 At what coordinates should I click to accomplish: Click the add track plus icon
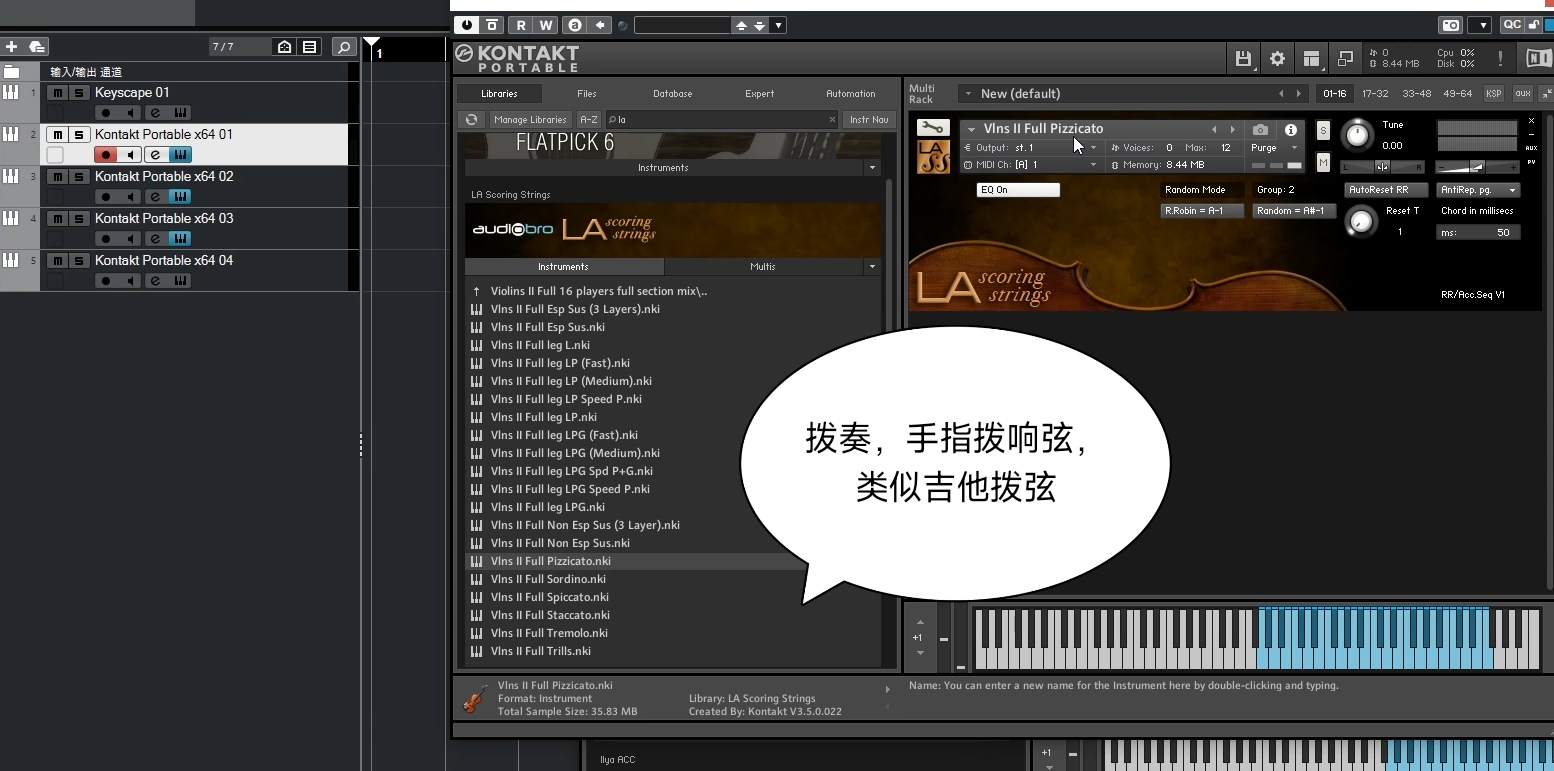coord(12,47)
